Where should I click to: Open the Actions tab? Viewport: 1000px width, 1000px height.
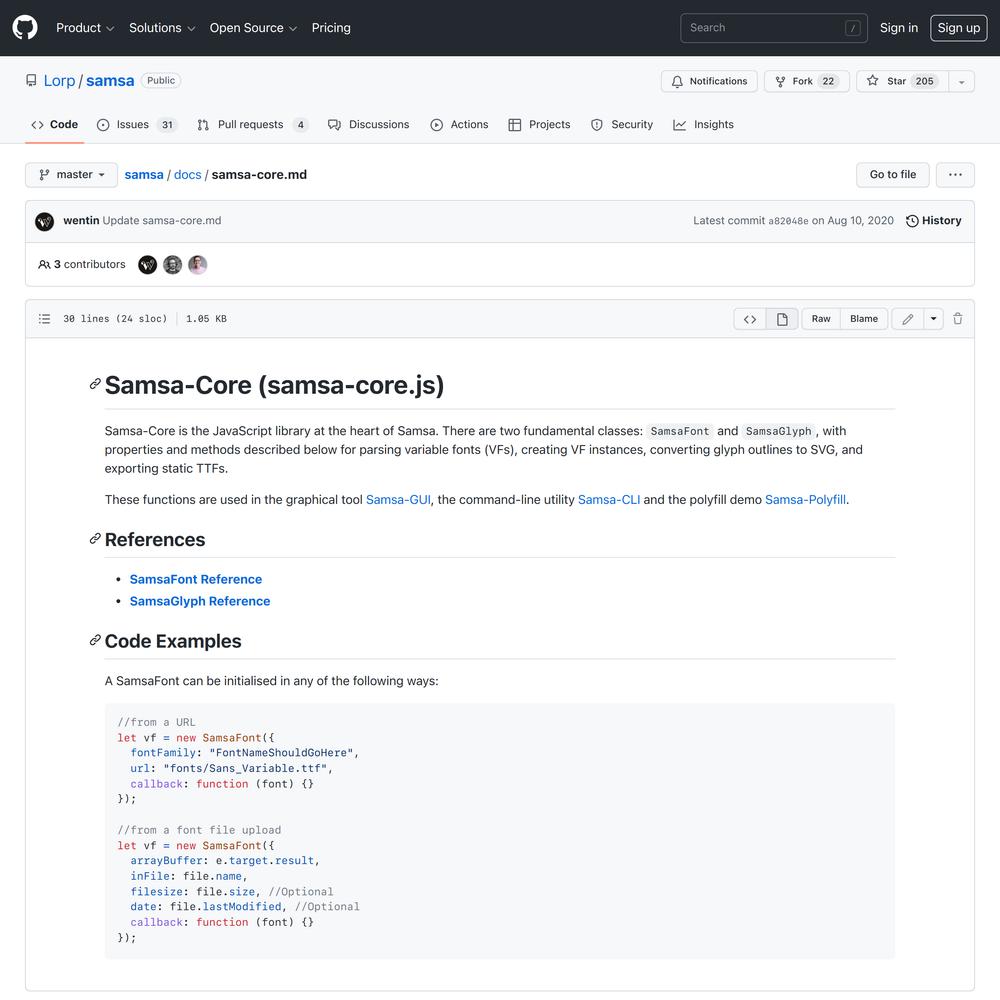(459, 125)
